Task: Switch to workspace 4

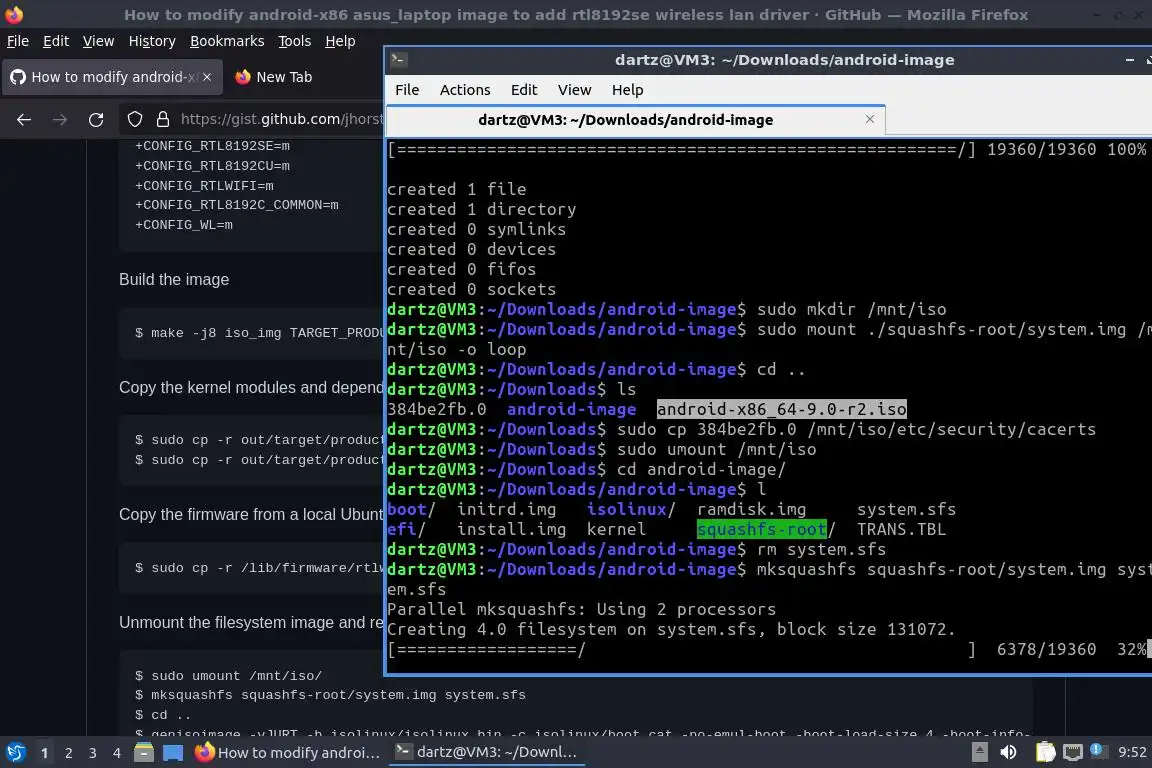Action: (117, 753)
